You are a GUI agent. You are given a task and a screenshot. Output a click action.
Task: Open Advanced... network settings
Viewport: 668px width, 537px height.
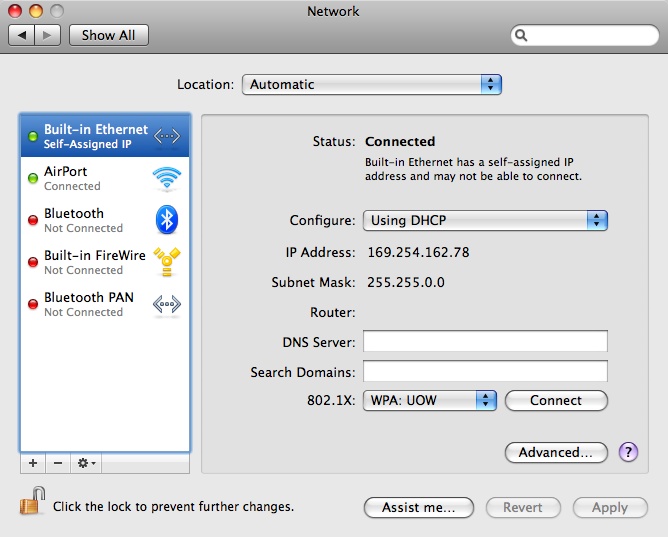tap(556, 452)
